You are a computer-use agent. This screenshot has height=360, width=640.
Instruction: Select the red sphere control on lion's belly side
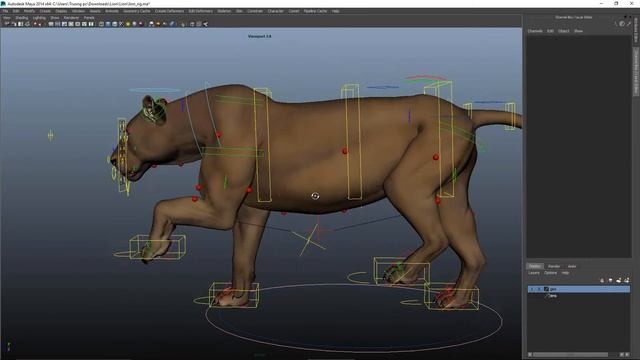coord(345,151)
